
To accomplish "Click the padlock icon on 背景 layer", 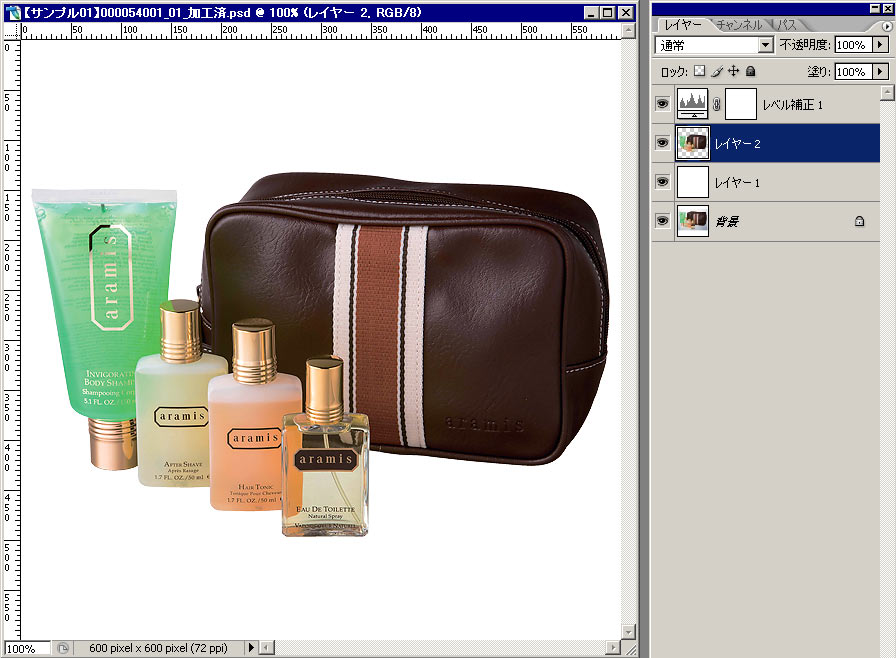I will tap(859, 222).
